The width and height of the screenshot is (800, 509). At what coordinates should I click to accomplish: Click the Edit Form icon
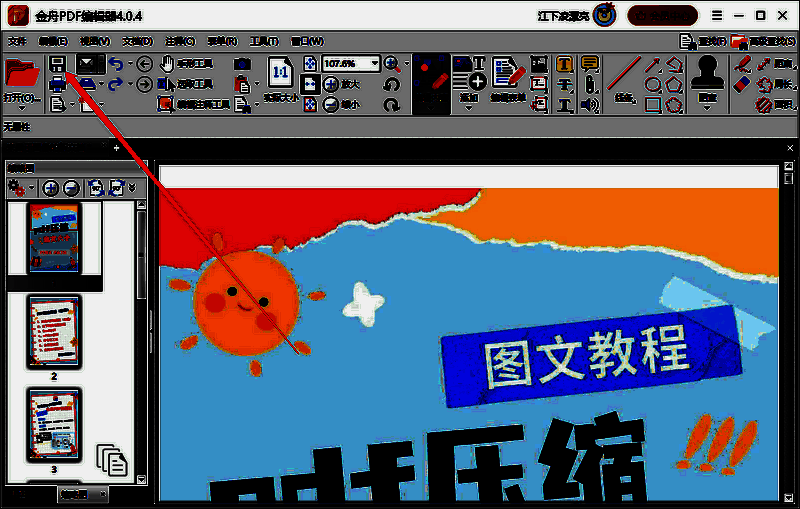pyautogui.click(x=508, y=72)
